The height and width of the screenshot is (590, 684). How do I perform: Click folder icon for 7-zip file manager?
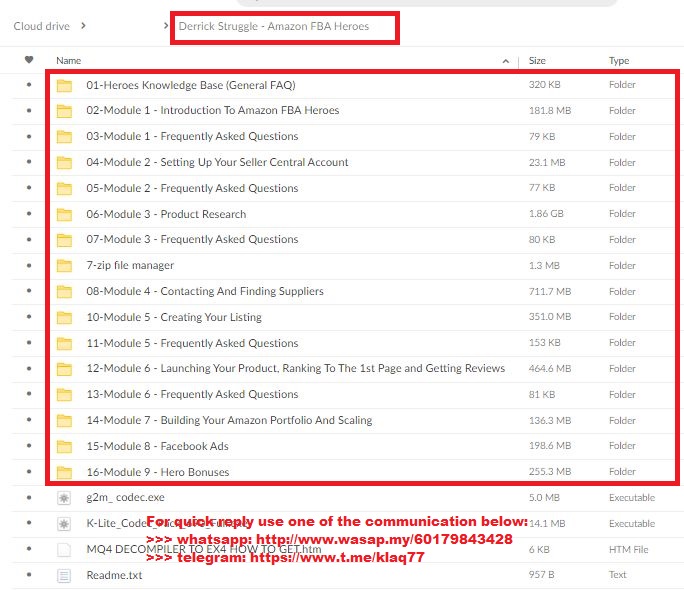(x=64, y=266)
